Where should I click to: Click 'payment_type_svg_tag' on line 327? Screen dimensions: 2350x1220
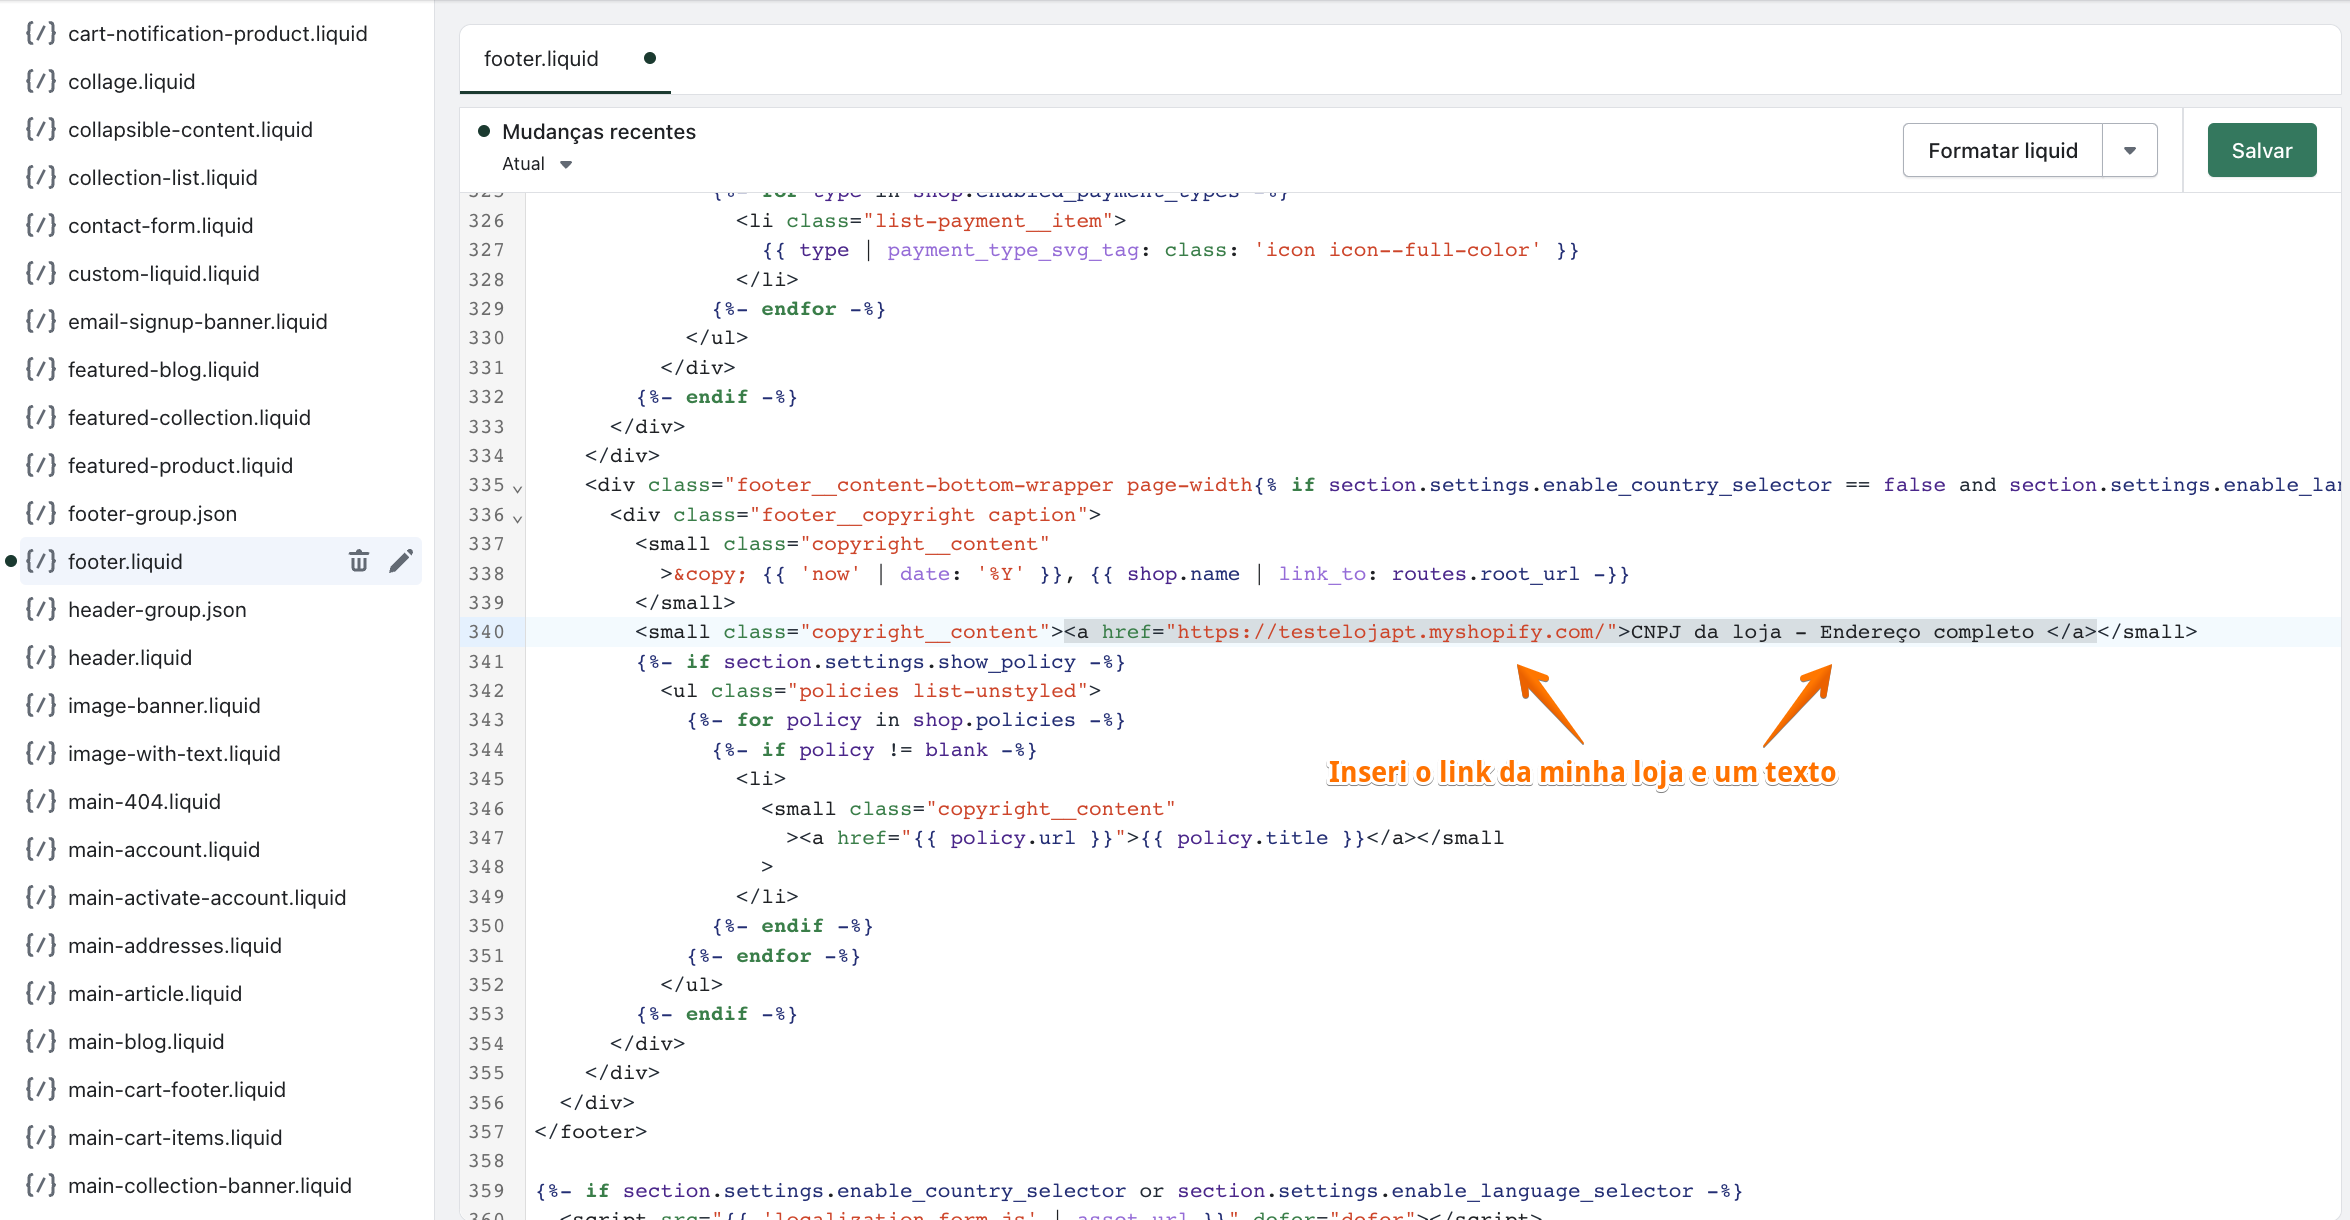coord(1013,250)
